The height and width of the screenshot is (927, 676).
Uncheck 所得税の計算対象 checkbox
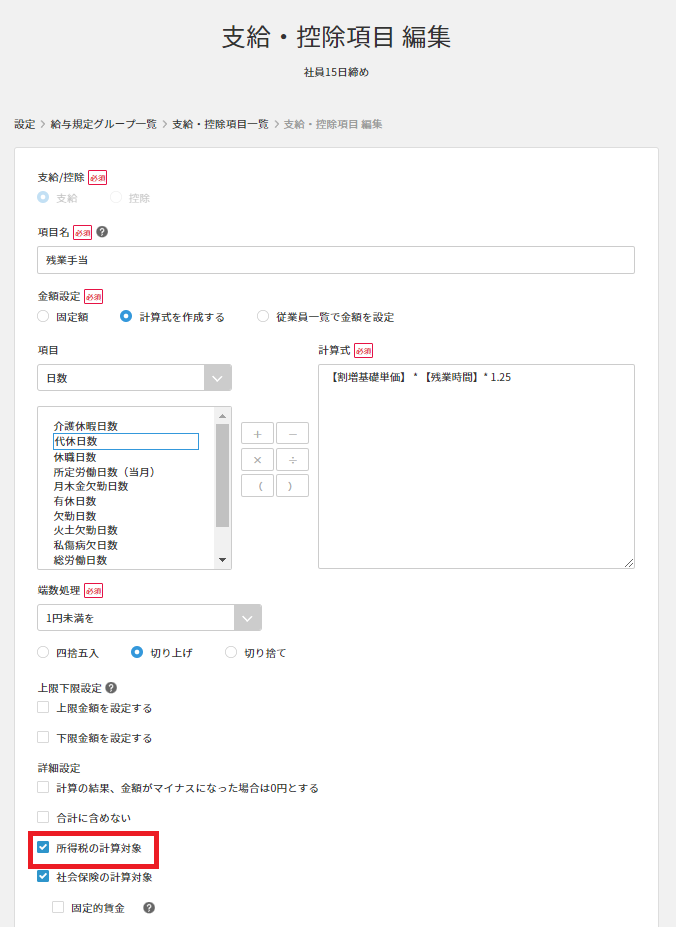(43, 847)
